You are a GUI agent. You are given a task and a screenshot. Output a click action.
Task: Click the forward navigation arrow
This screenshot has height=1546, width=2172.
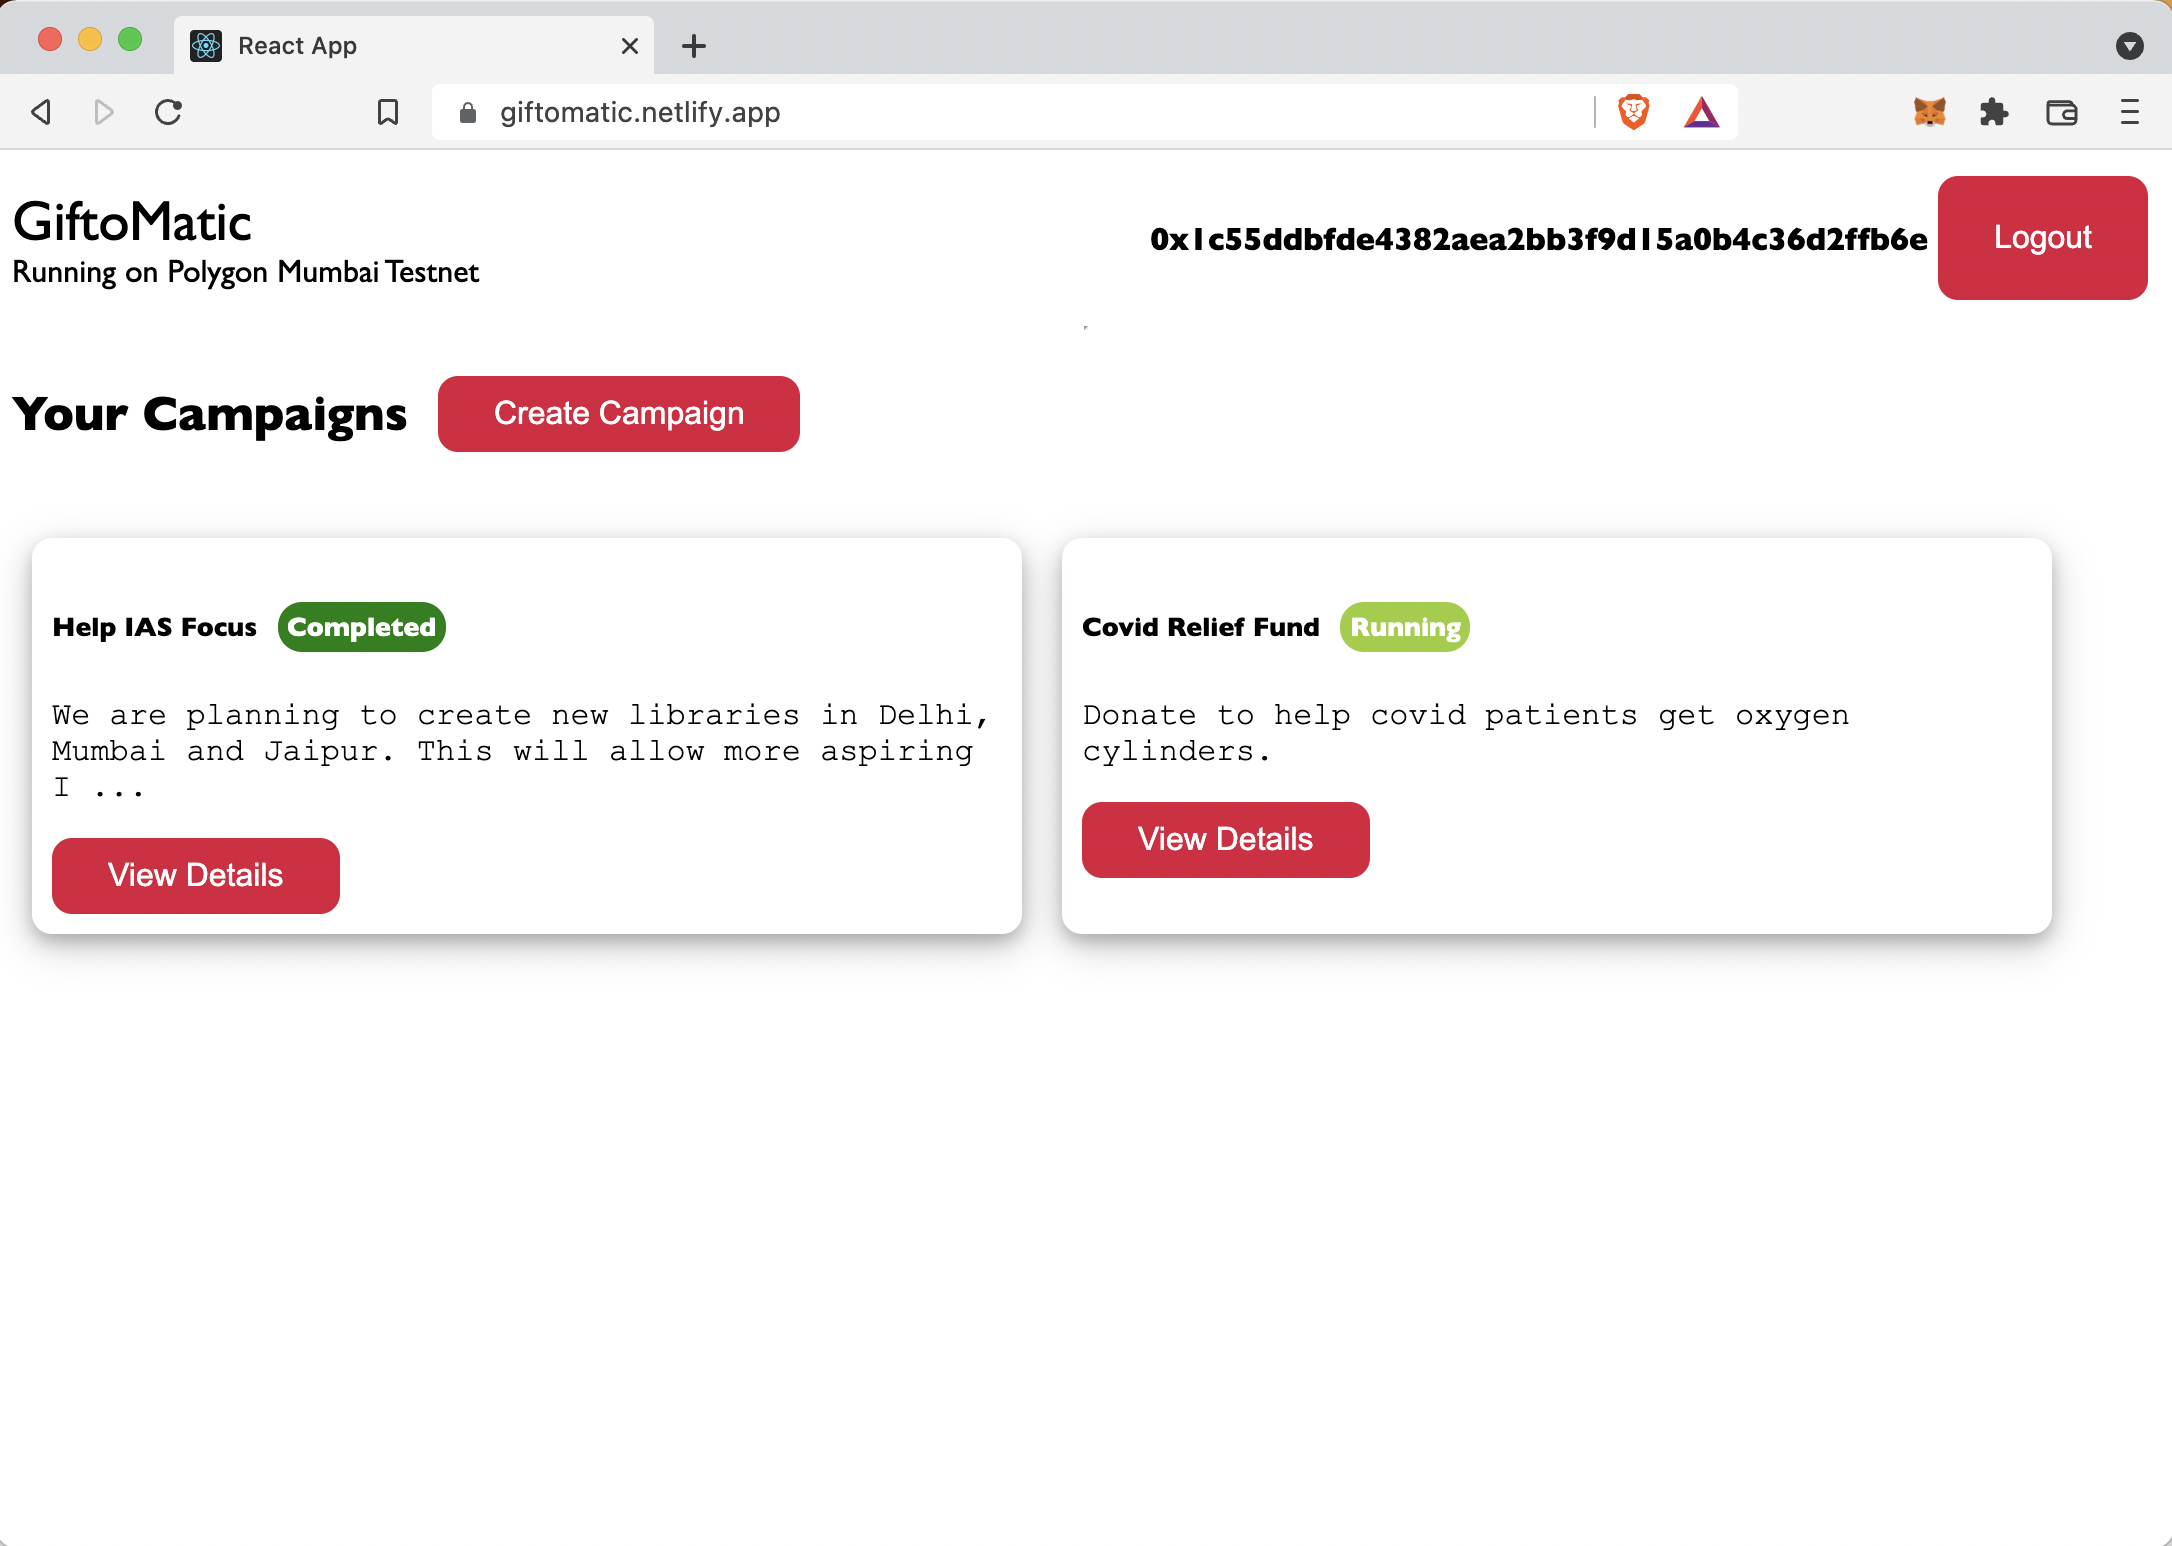click(x=104, y=112)
